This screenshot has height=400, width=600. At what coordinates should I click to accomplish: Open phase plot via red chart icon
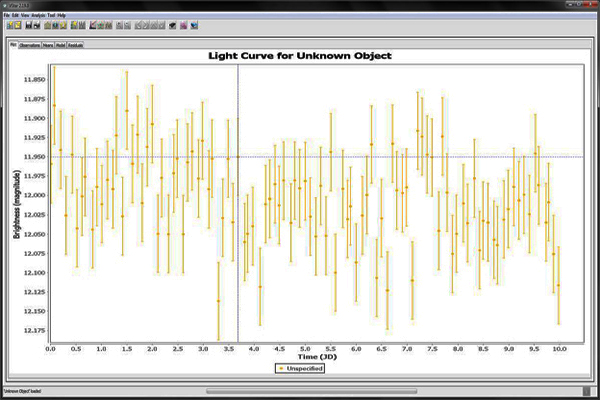[93, 25]
